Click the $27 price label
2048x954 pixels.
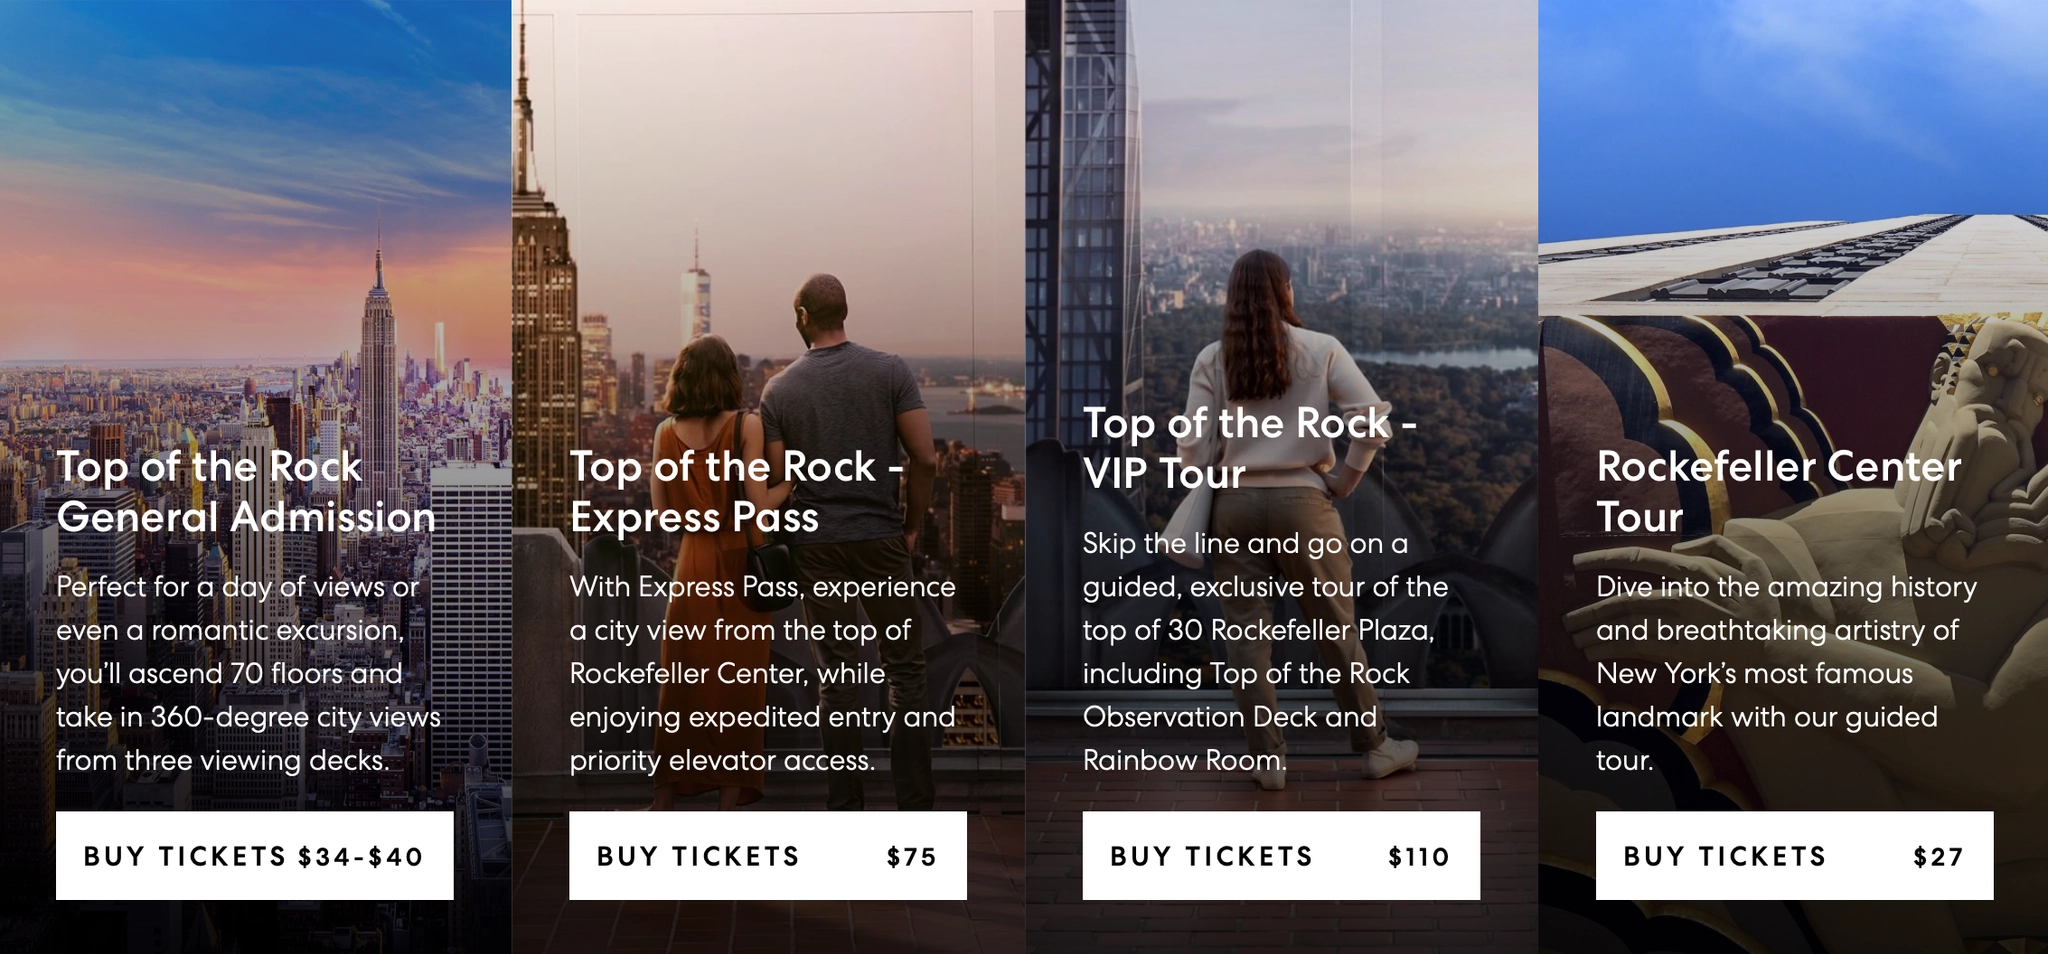[x=1938, y=857]
